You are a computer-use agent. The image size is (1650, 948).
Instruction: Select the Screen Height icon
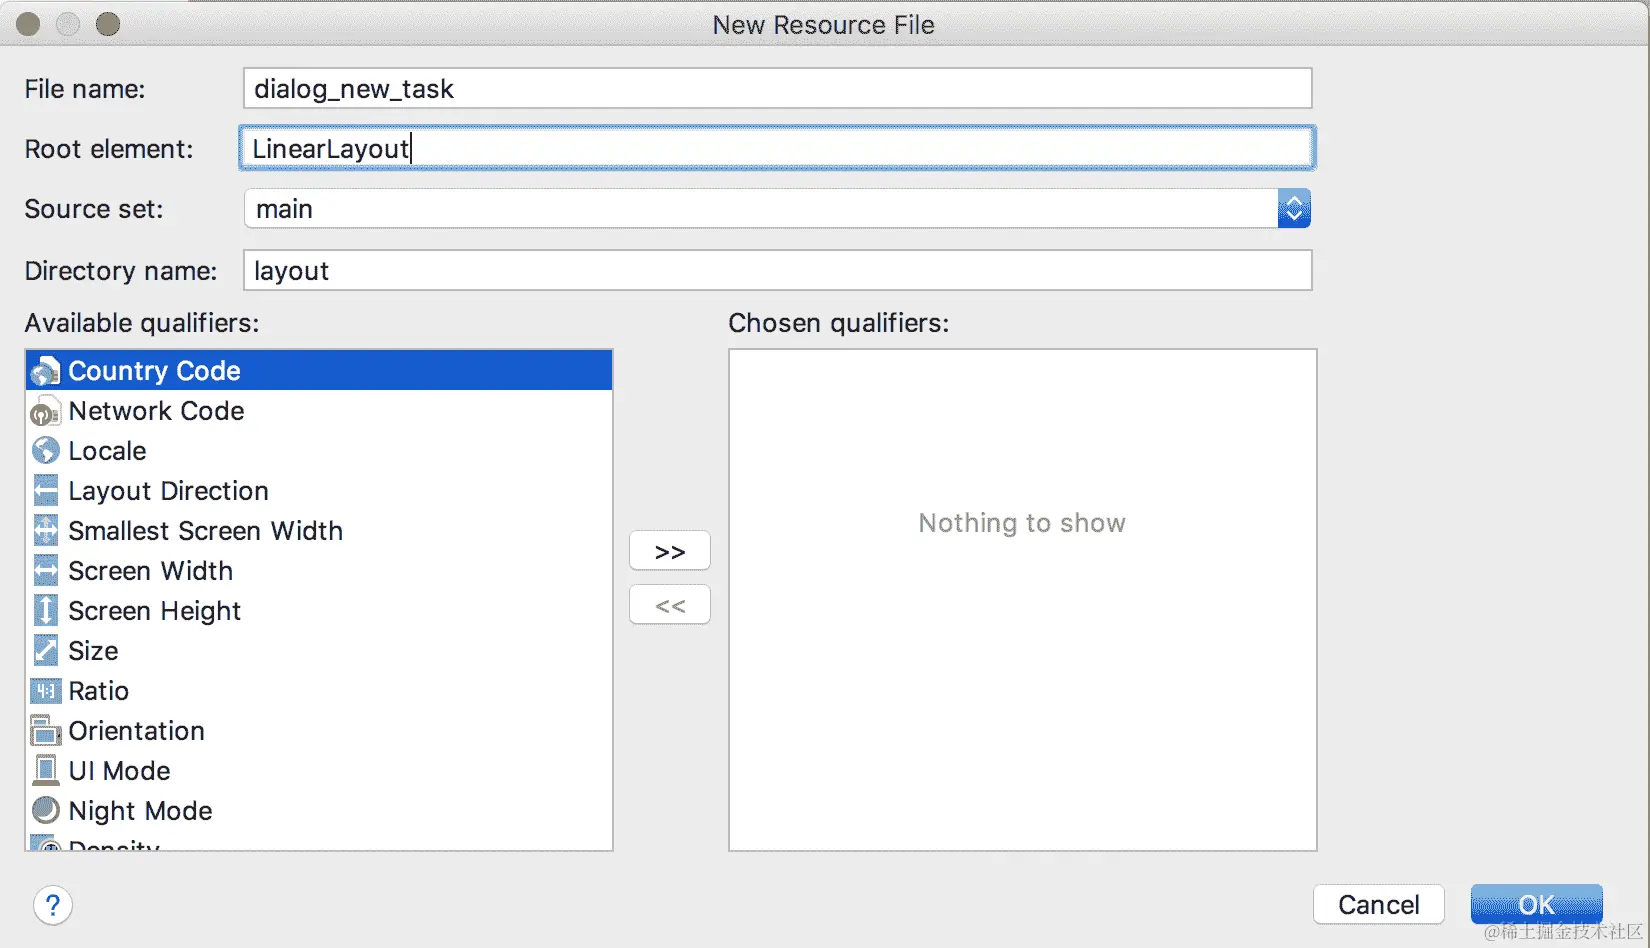point(45,611)
